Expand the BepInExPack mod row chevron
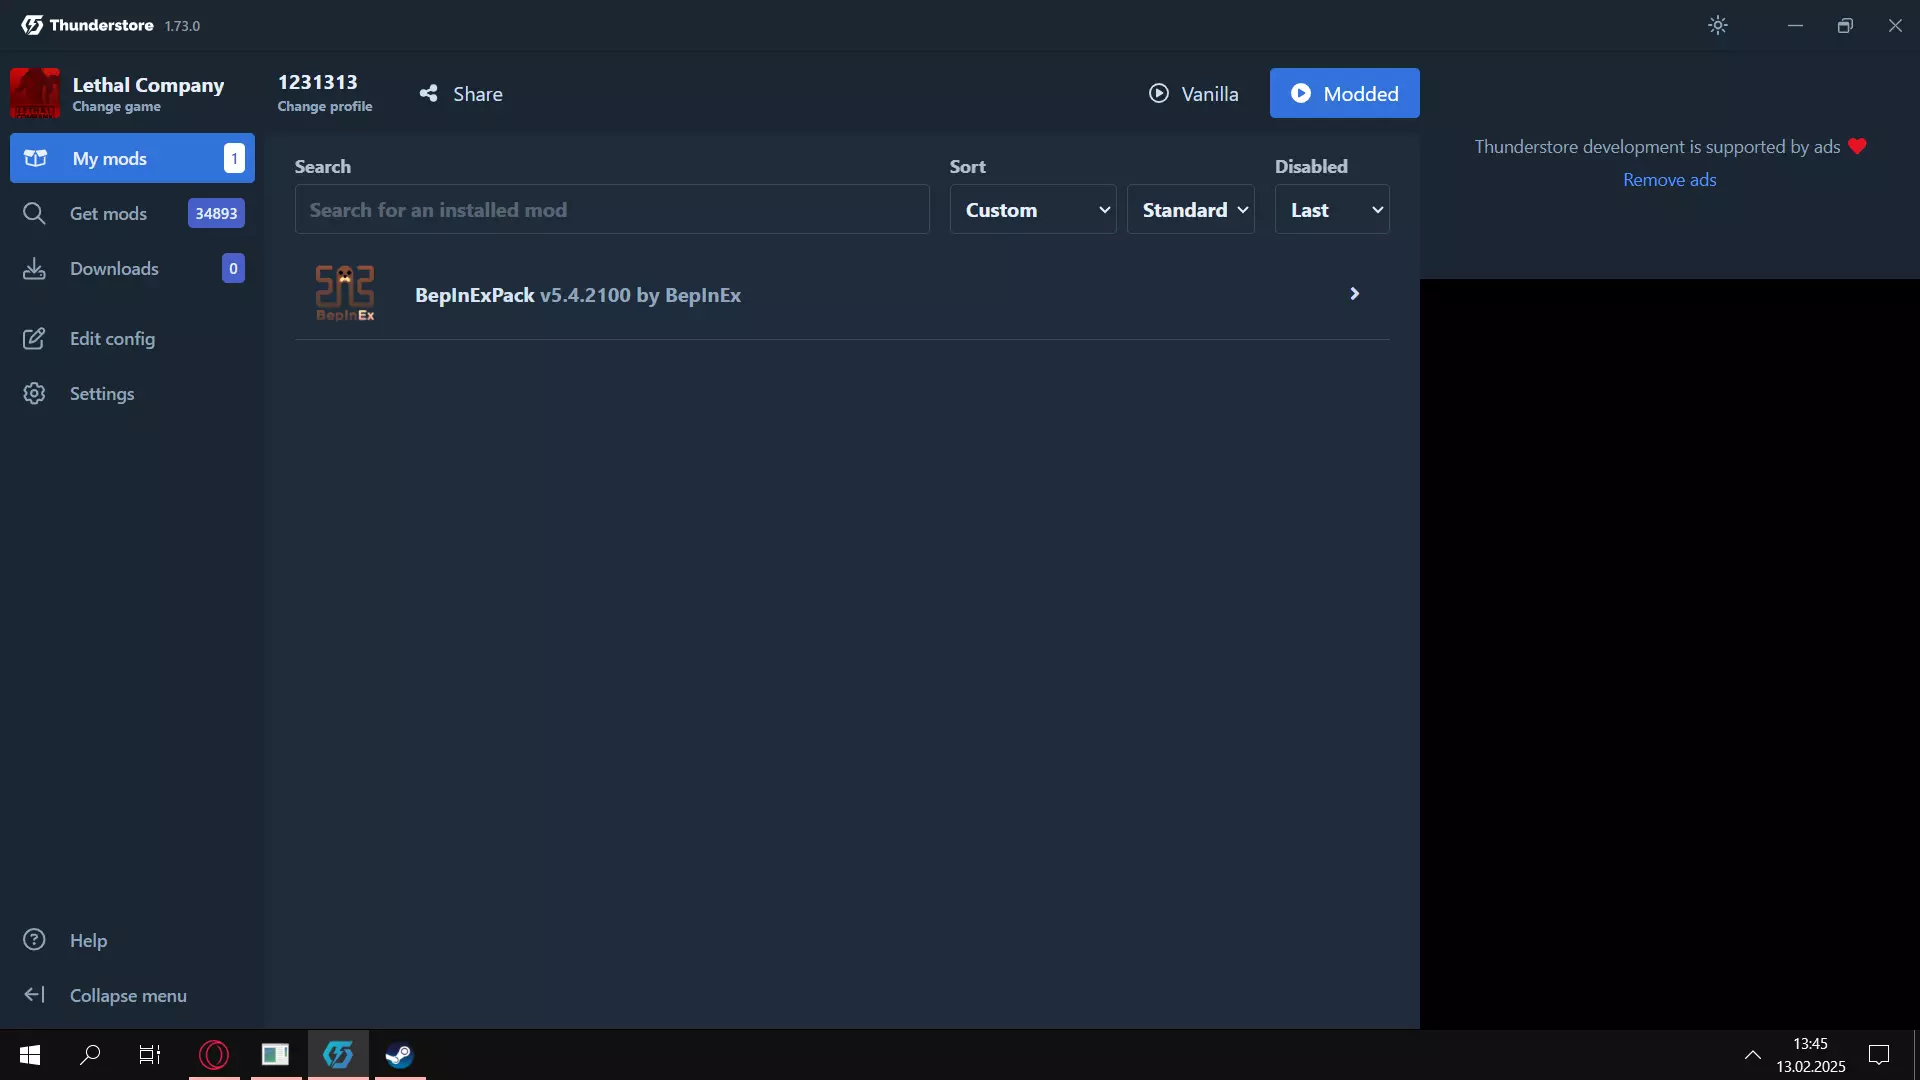 pyautogui.click(x=1354, y=294)
